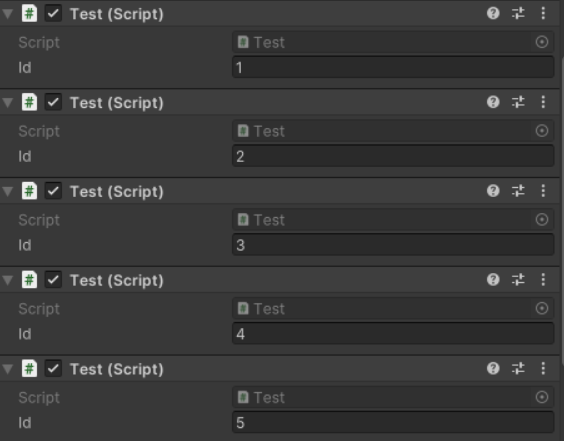Viewport: 564px width, 441px height.
Task: Click the Test script reference above Id 5
Action: (x=383, y=397)
